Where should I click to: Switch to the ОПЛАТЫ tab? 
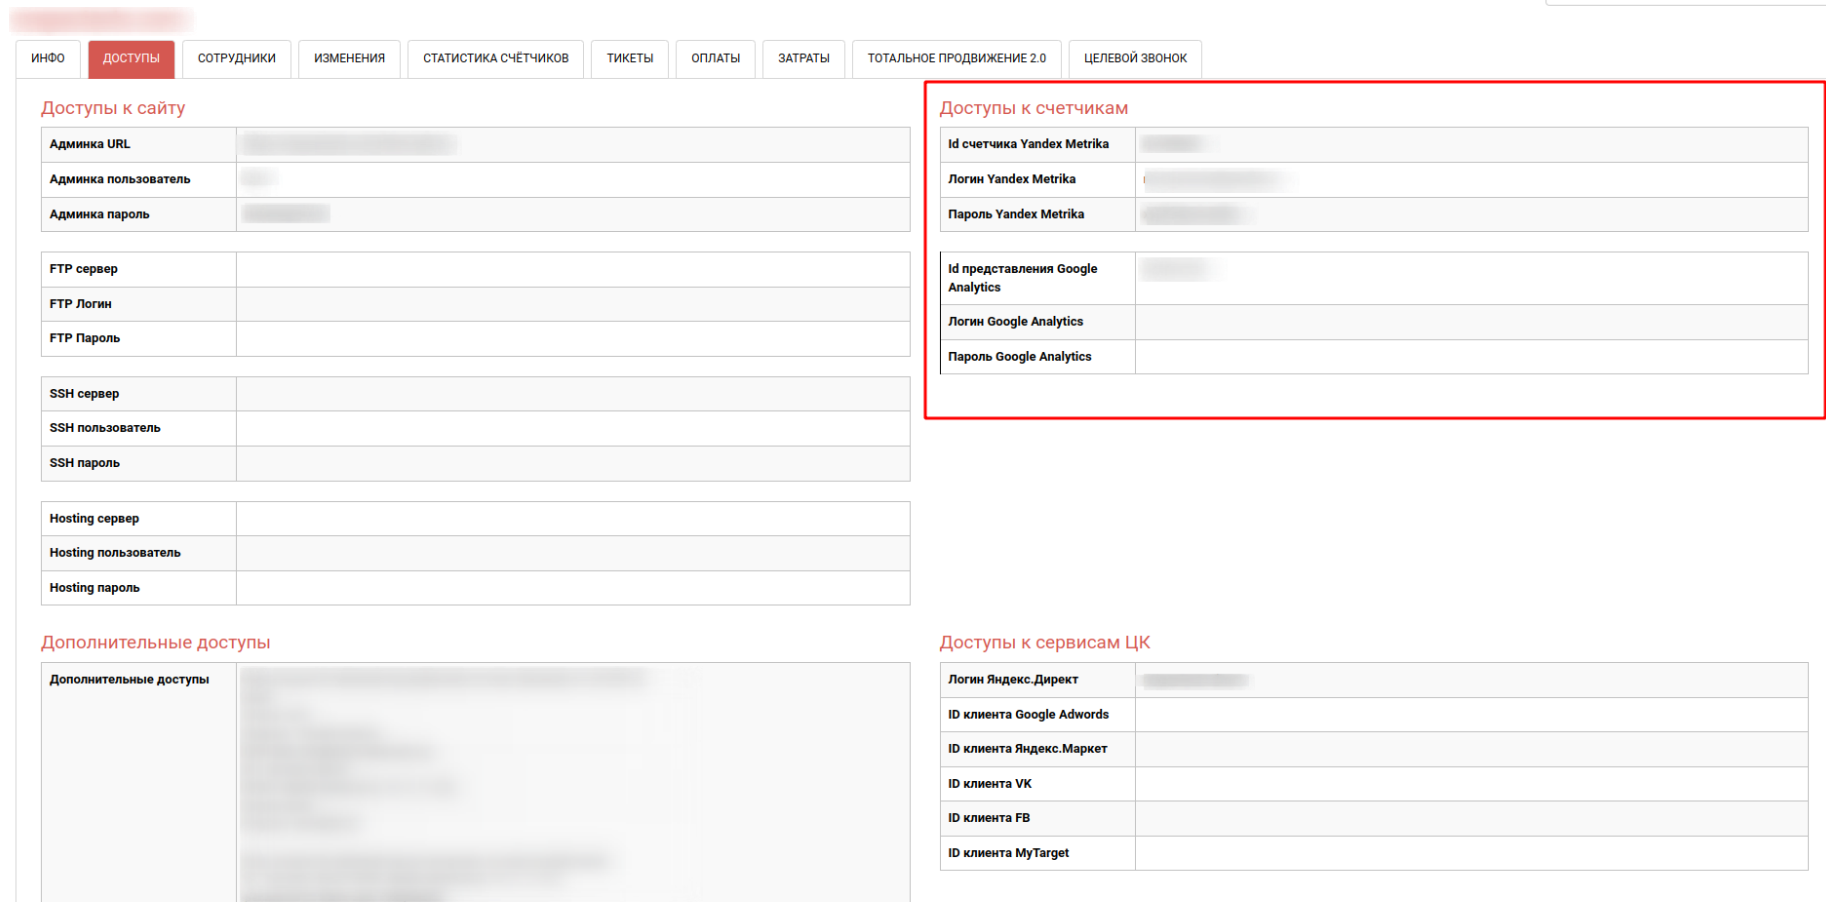pyautogui.click(x=715, y=59)
